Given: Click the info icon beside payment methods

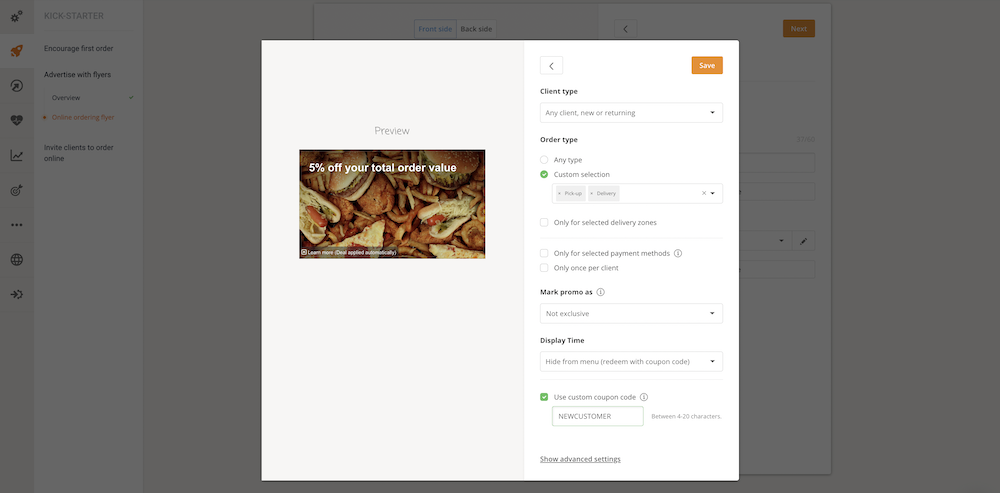Looking at the screenshot, I should coord(678,253).
